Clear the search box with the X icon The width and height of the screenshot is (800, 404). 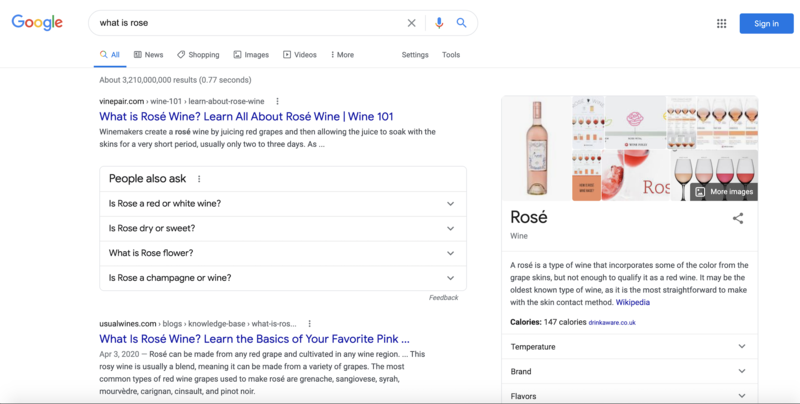tap(412, 23)
